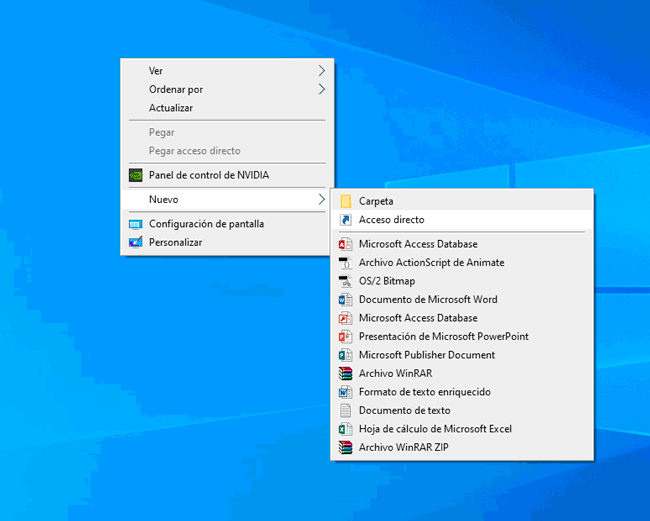
Task: Create a new OS/2 Bitmap
Action: click(462, 281)
